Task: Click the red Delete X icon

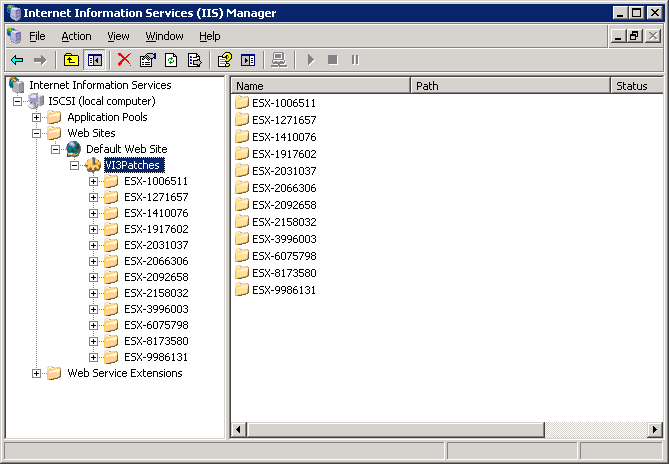Action: click(124, 60)
